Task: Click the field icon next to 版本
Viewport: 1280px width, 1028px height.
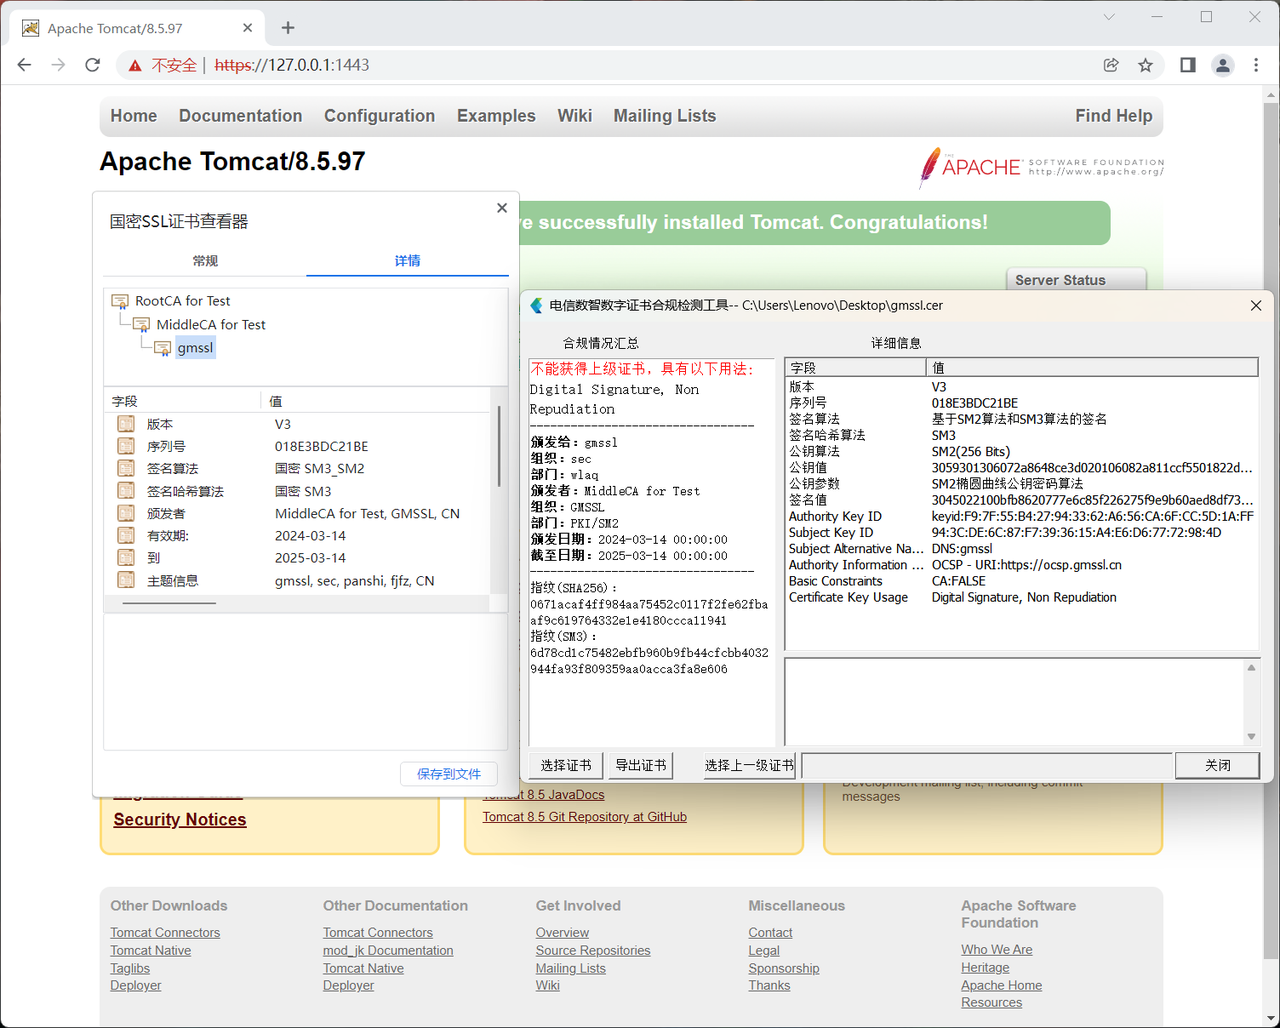Action: 126,424
